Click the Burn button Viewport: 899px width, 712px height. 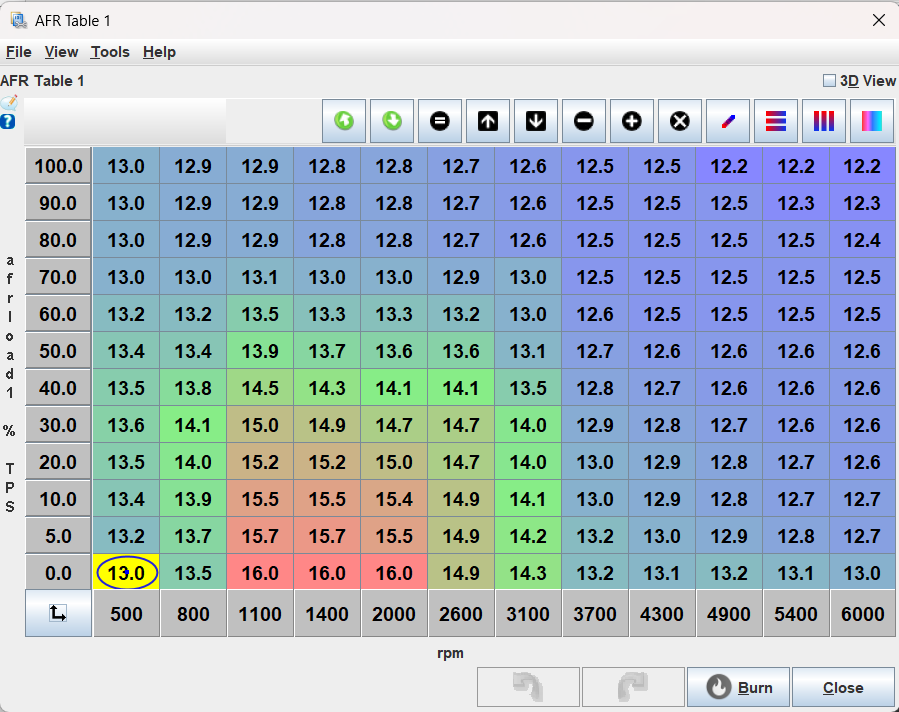[x=738, y=687]
